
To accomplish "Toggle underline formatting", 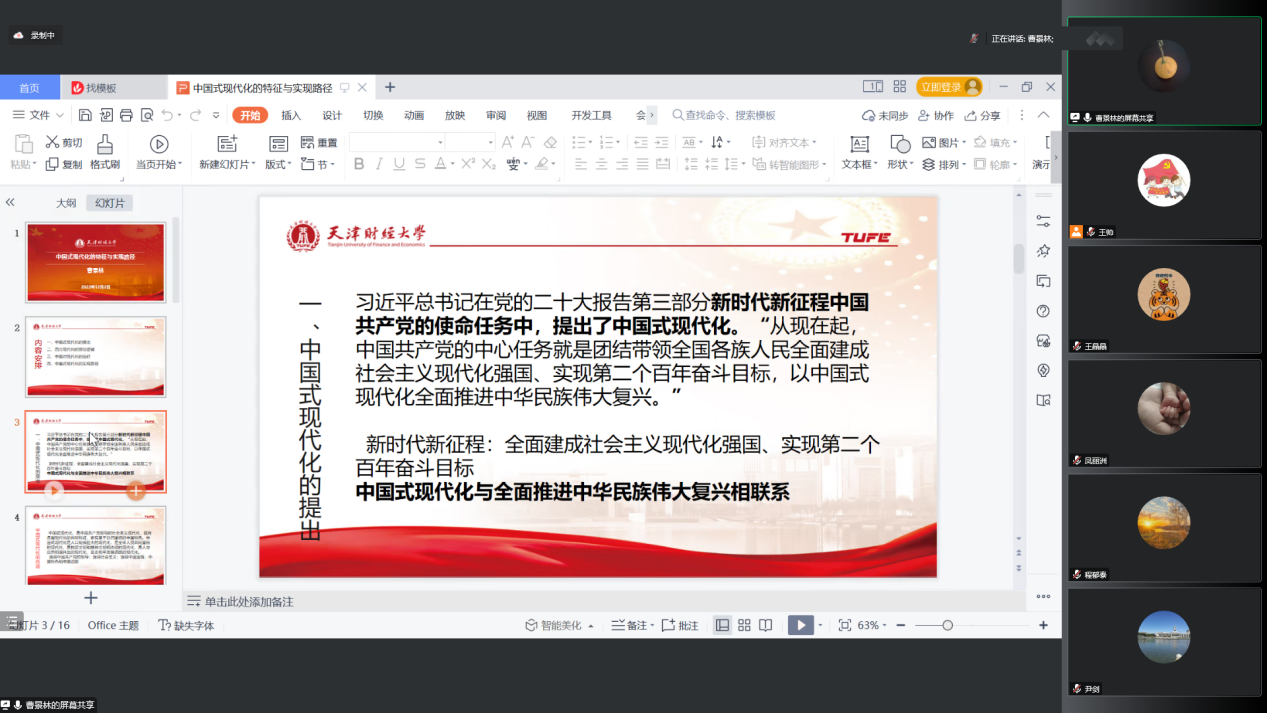I will pos(400,164).
